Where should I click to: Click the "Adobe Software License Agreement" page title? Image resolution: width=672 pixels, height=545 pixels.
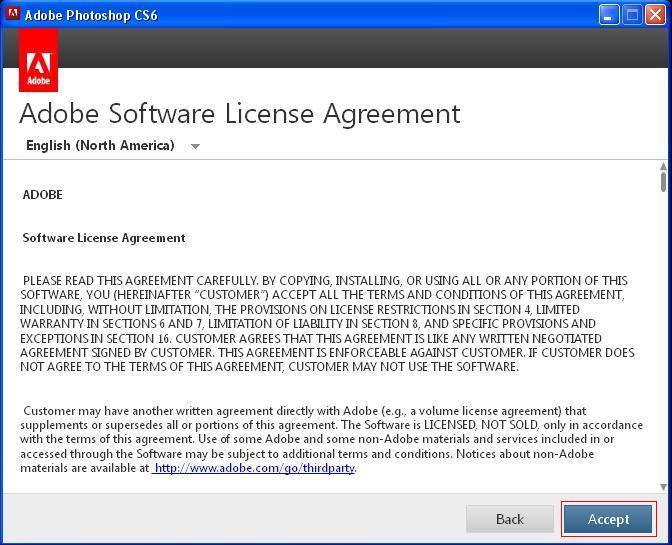(240, 114)
